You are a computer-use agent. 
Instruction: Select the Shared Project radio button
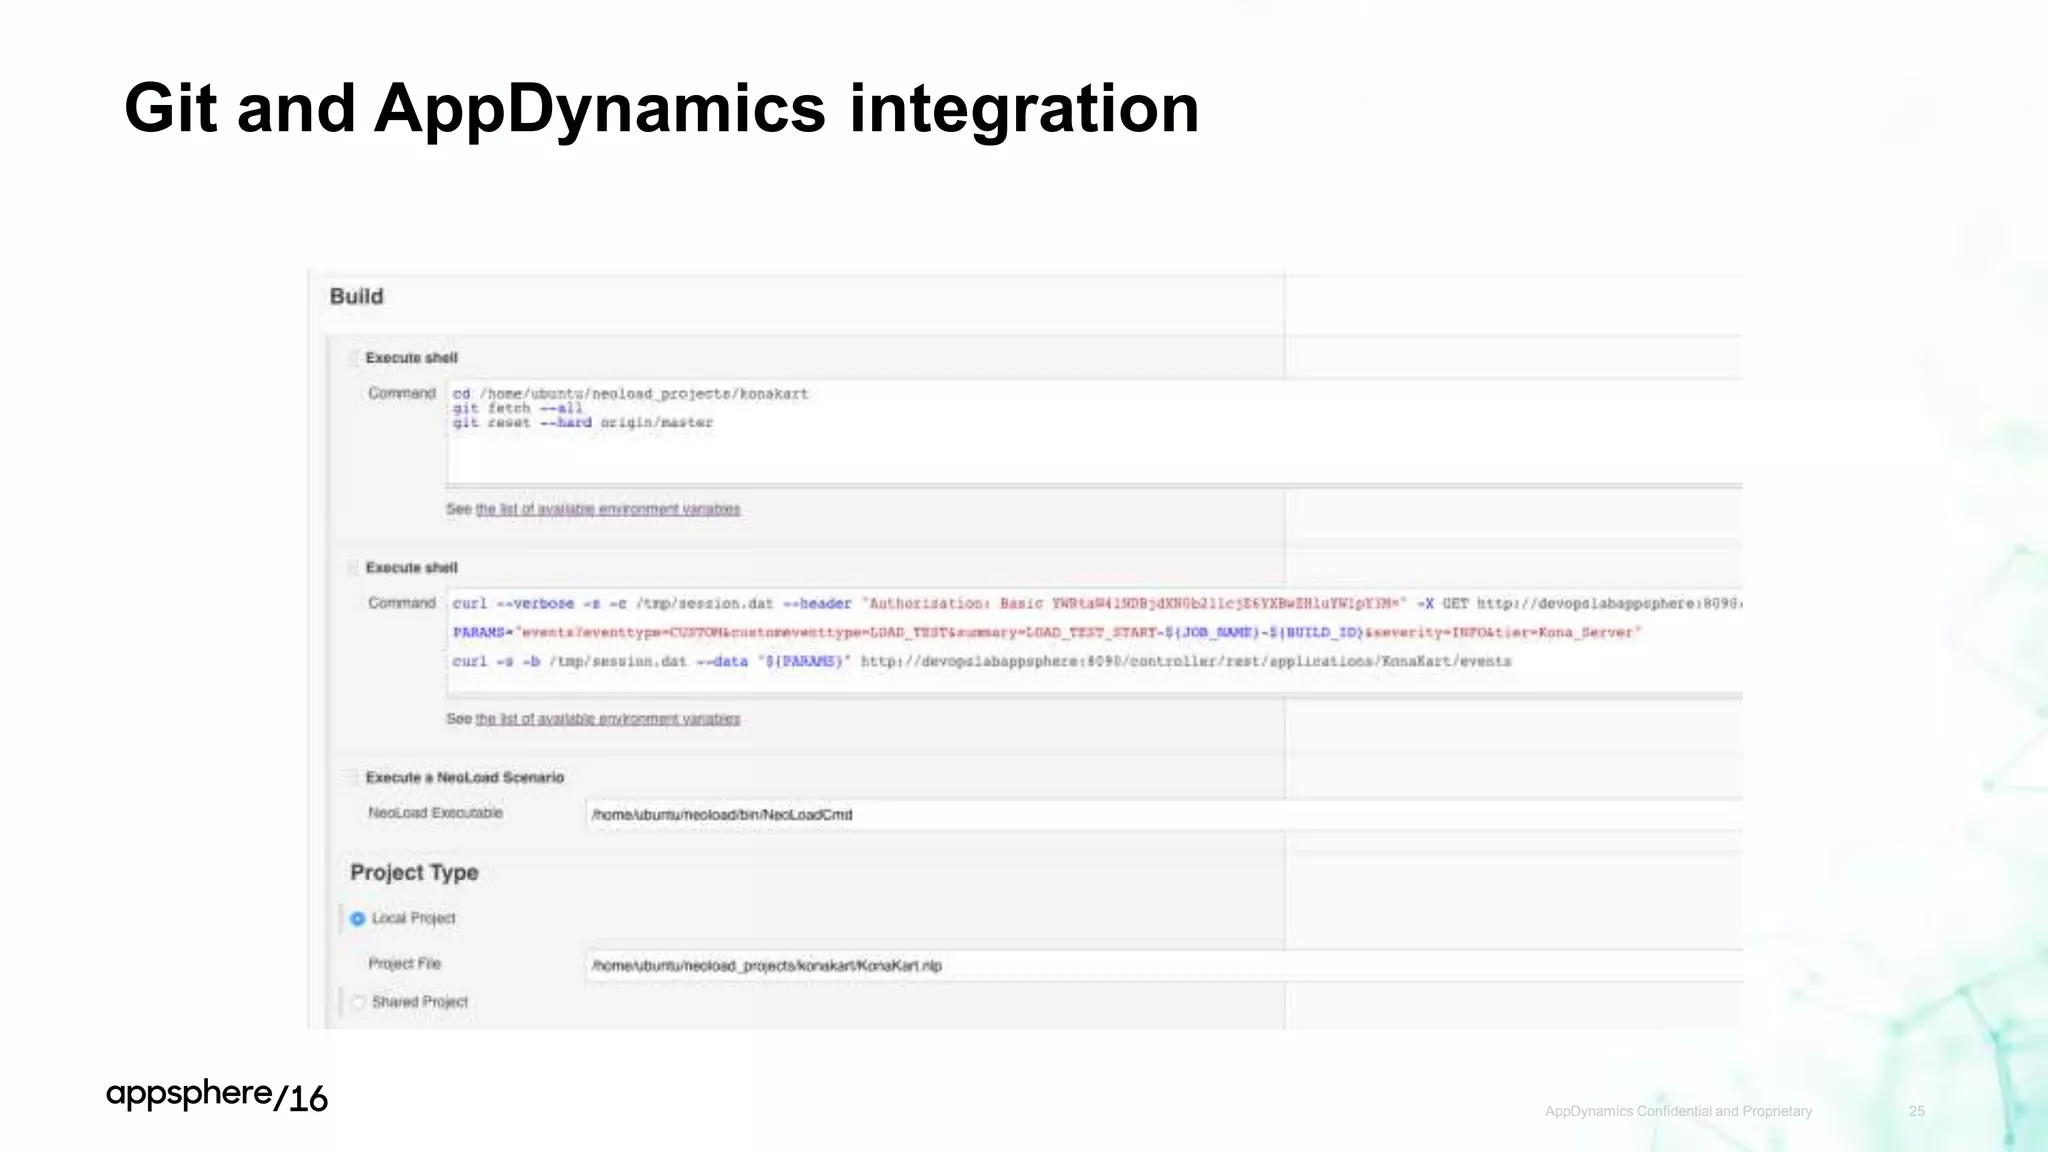[357, 1002]
